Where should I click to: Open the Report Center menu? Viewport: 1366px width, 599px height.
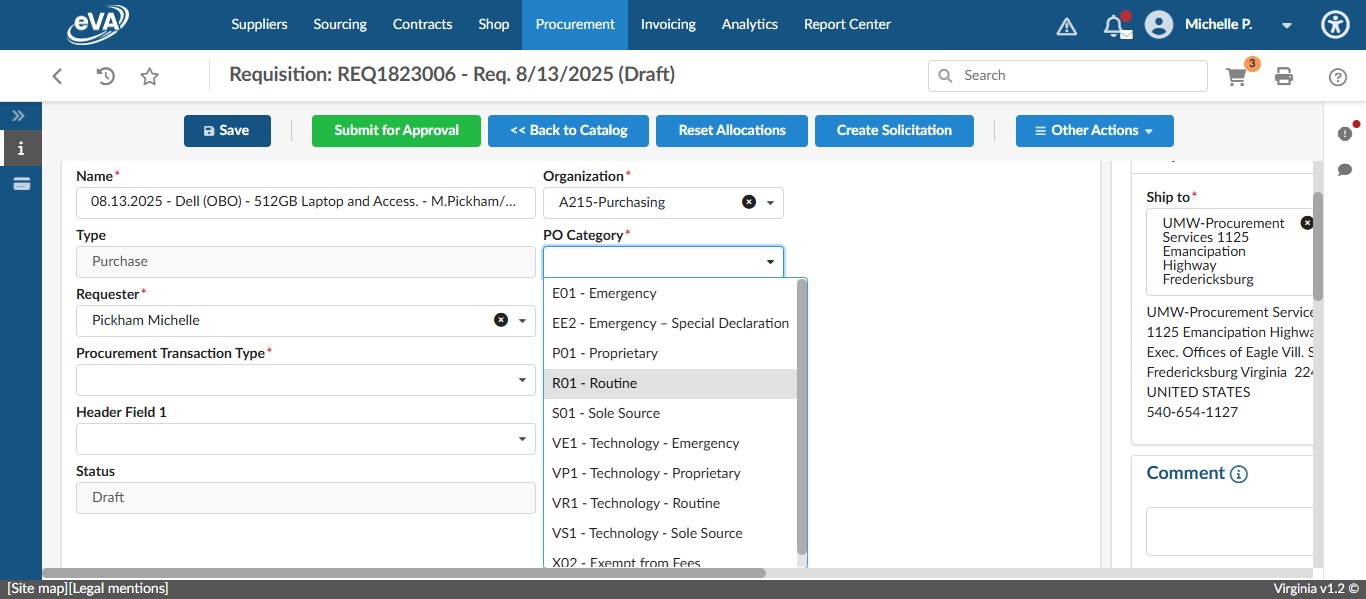tap(846, 24)
